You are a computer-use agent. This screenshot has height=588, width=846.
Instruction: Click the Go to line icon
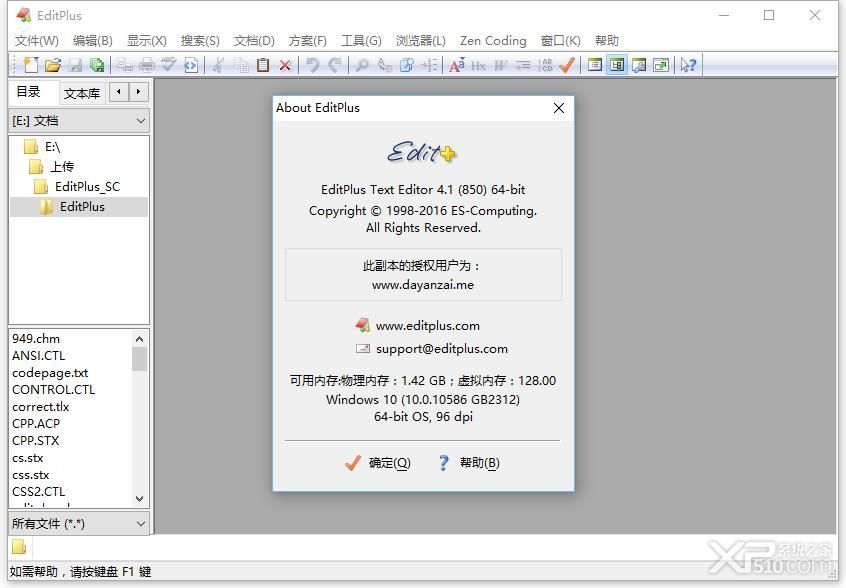pos(429,65)
